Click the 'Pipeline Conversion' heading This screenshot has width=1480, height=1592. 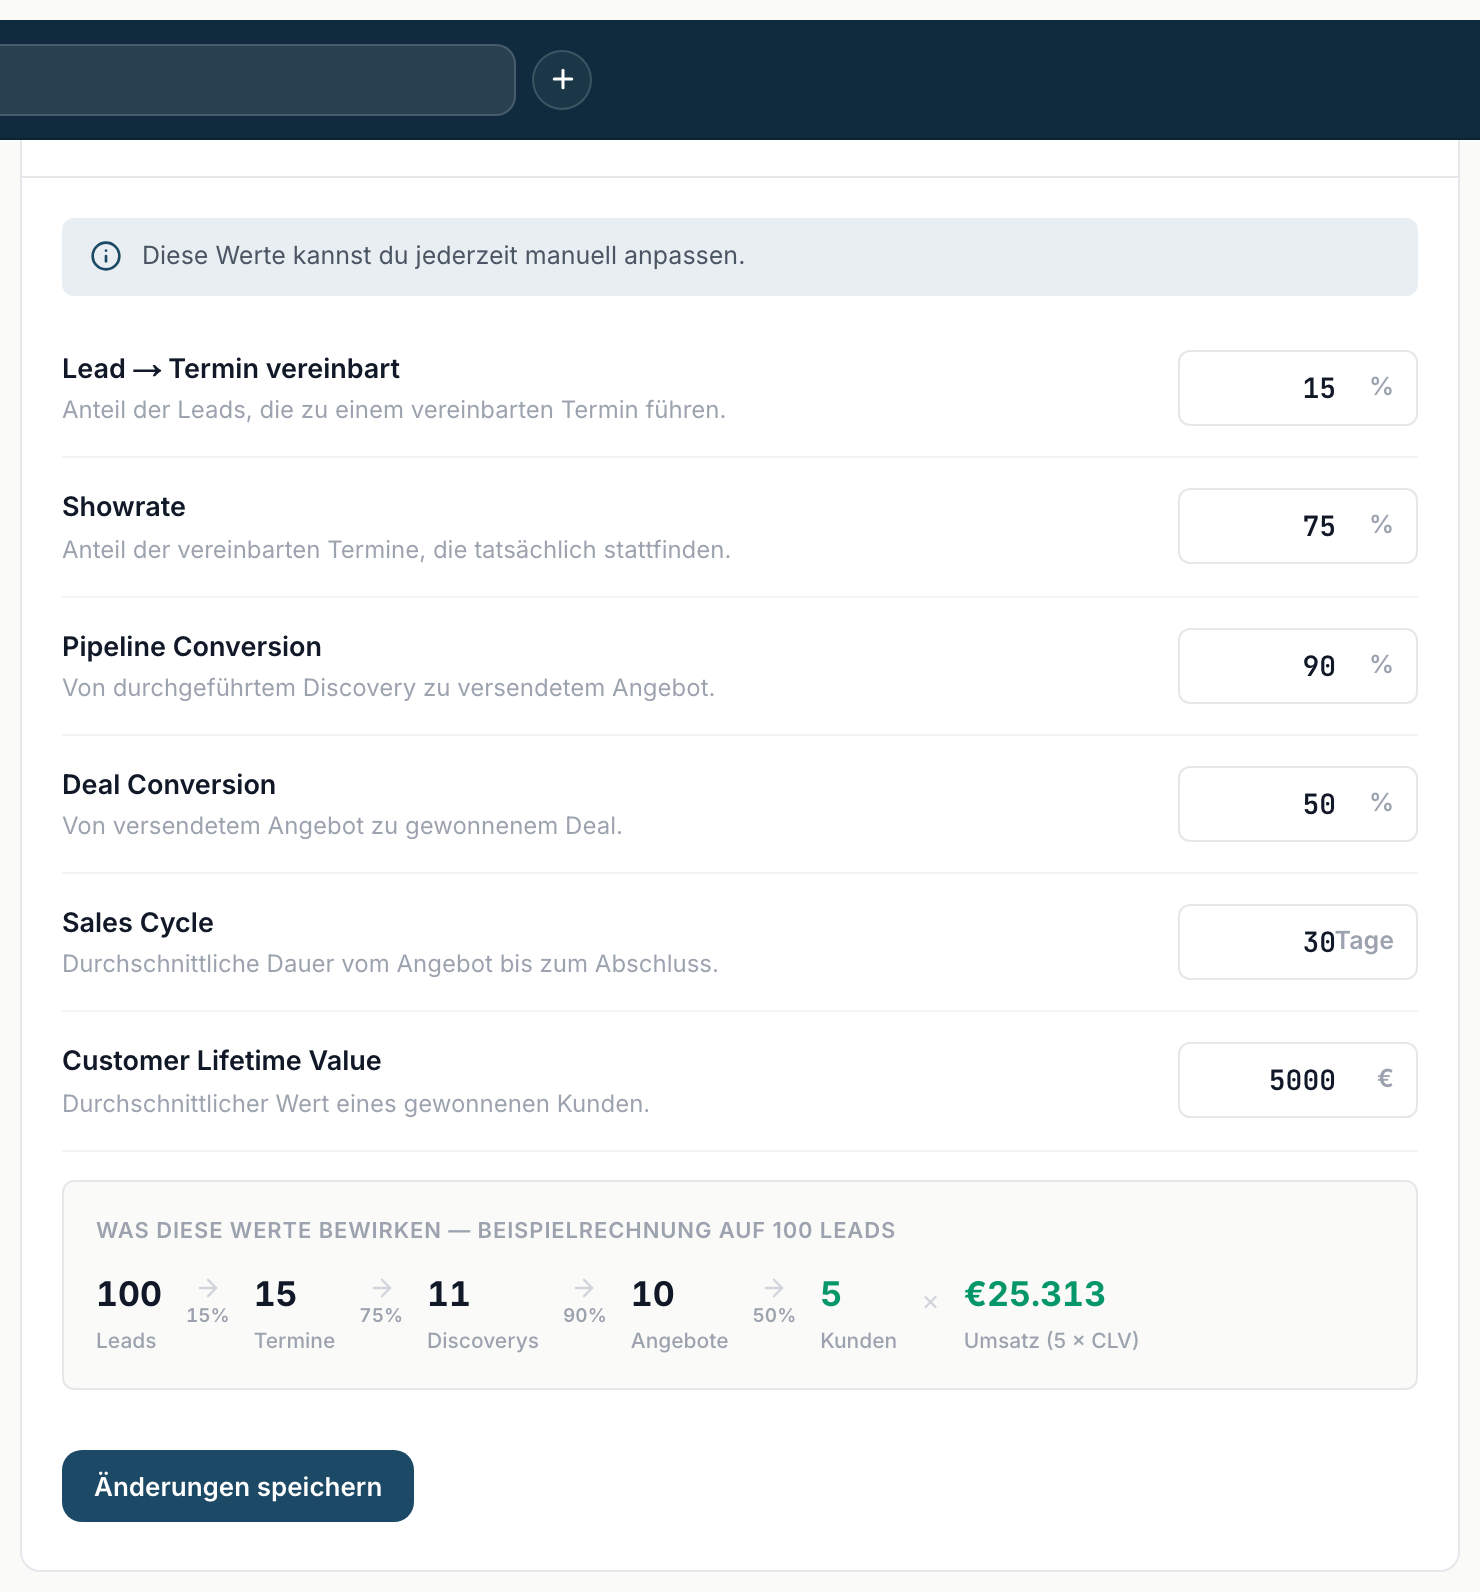coord(192,647)
